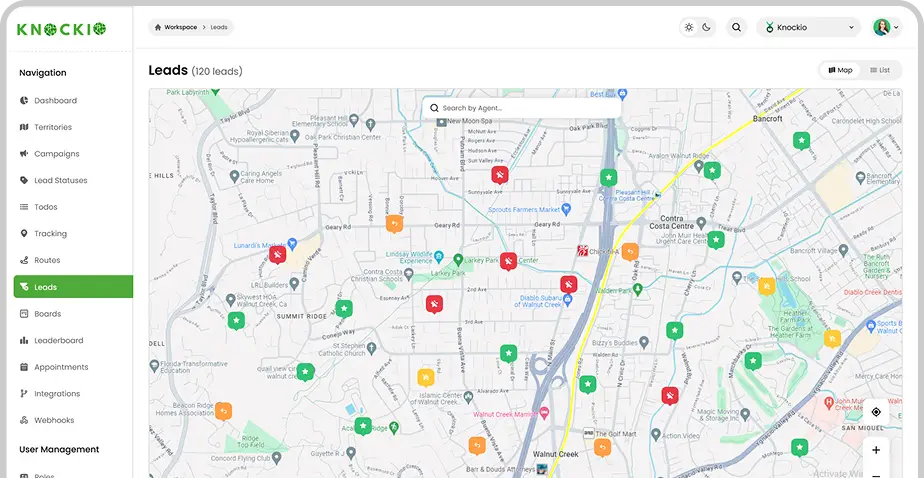Select green marker below Skywest HOA

coord(236,321)
